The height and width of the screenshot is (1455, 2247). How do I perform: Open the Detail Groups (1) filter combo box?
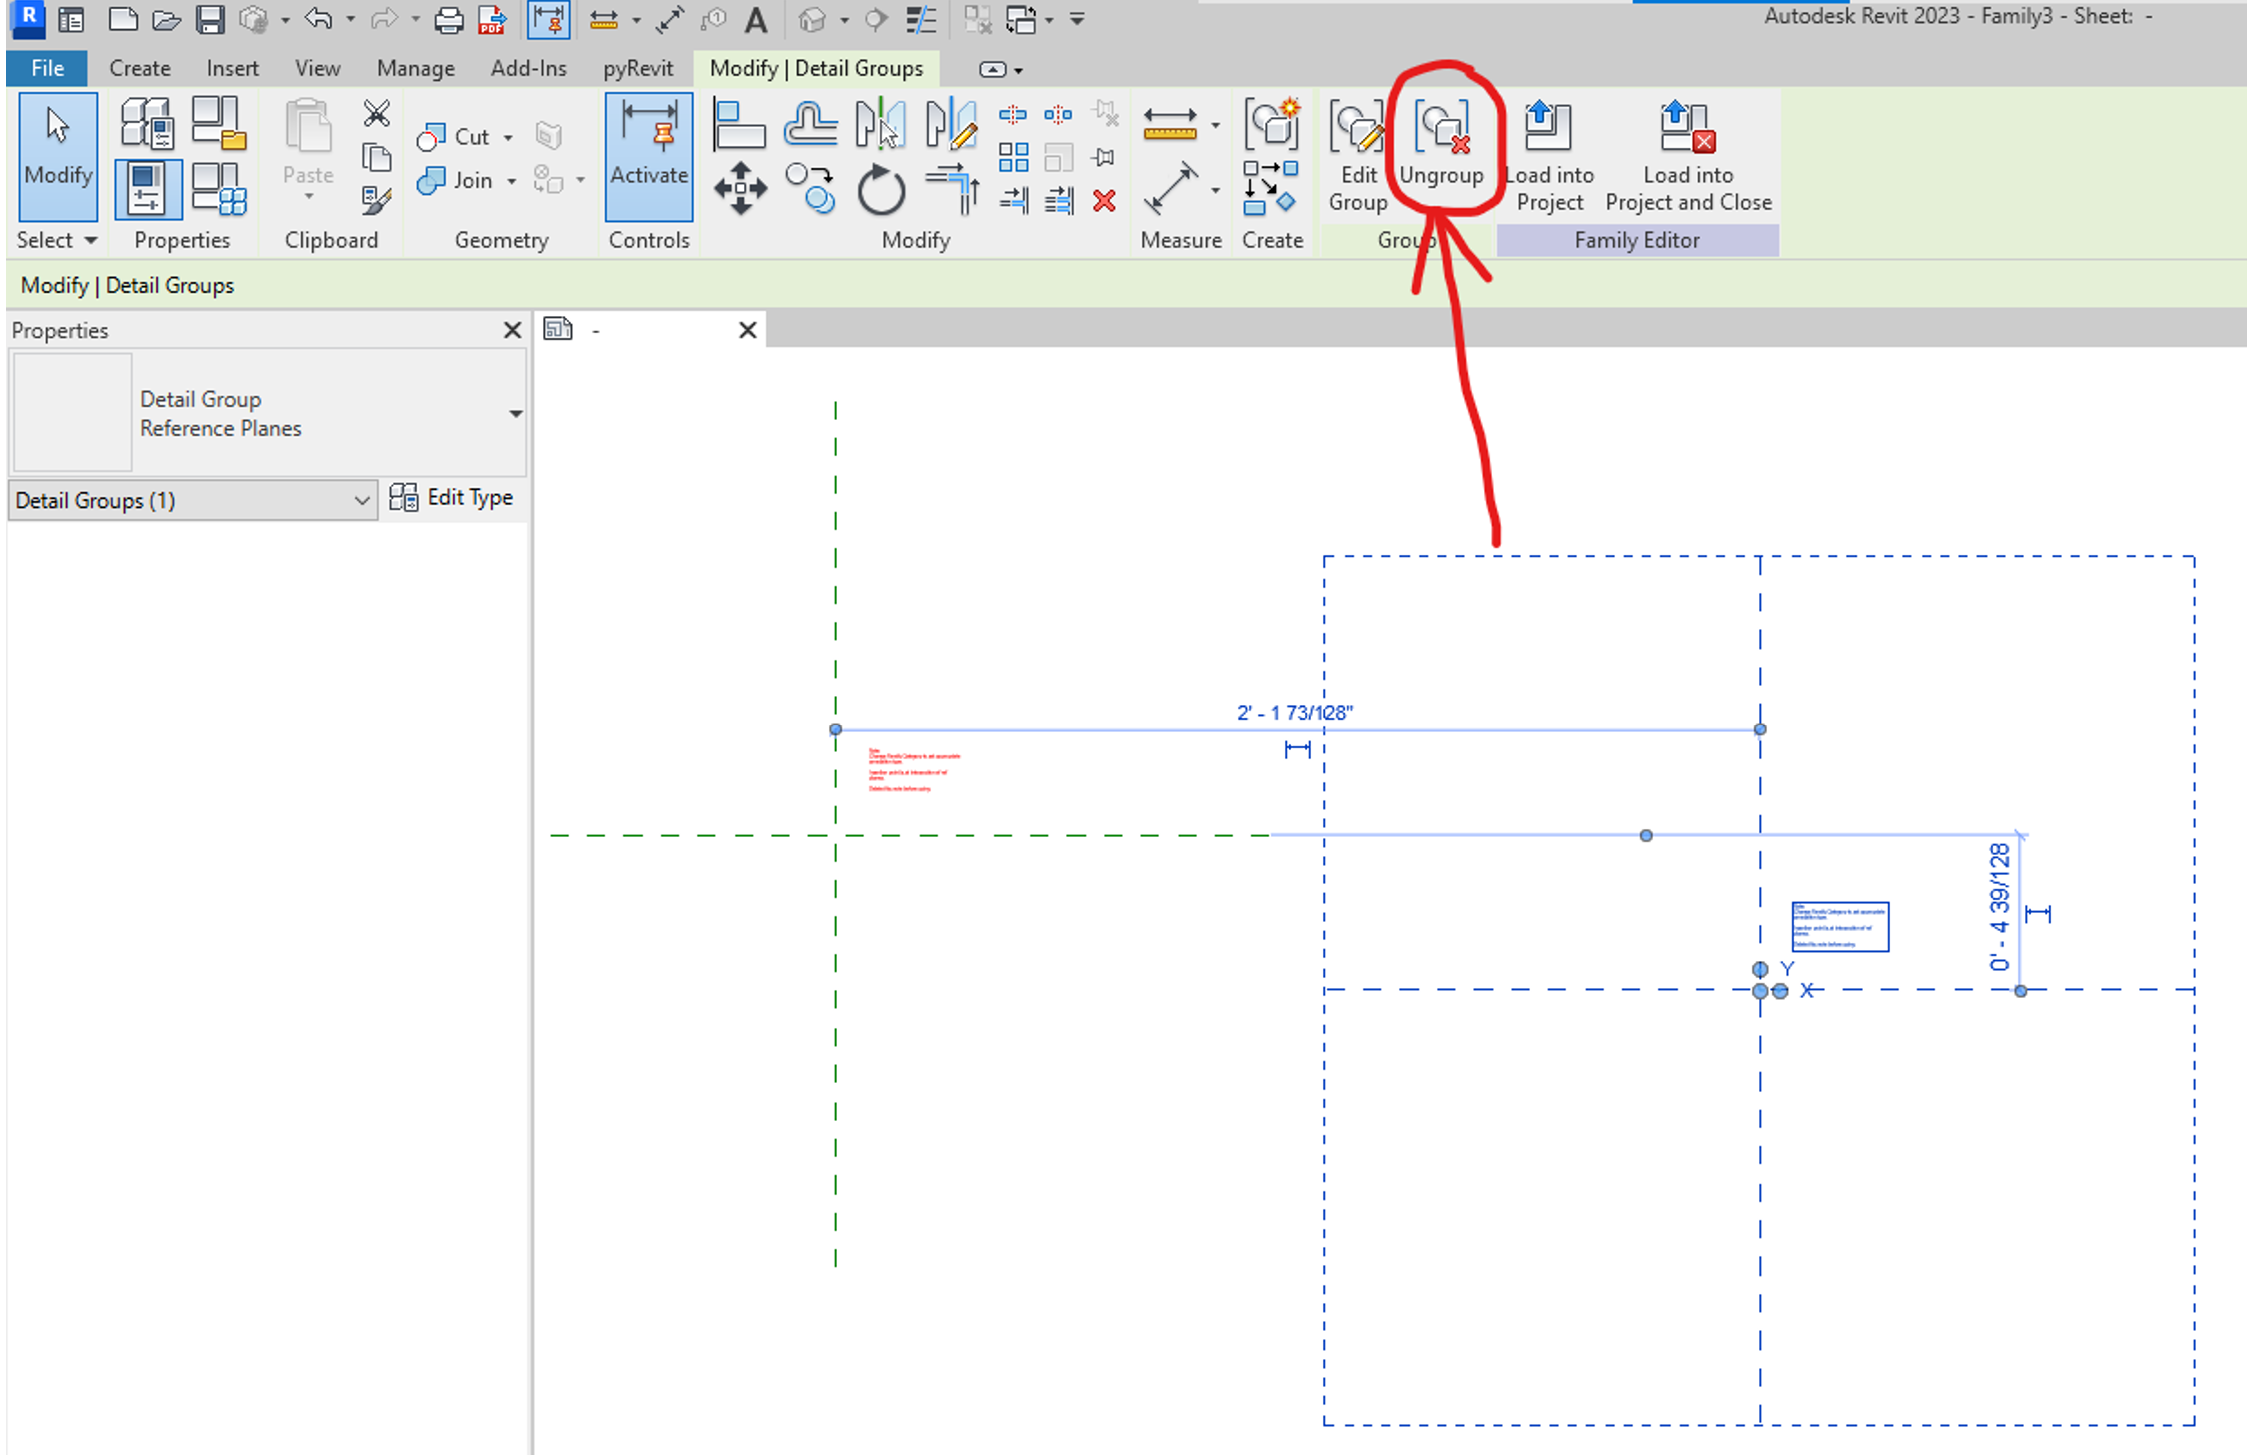tap(193, 500)
